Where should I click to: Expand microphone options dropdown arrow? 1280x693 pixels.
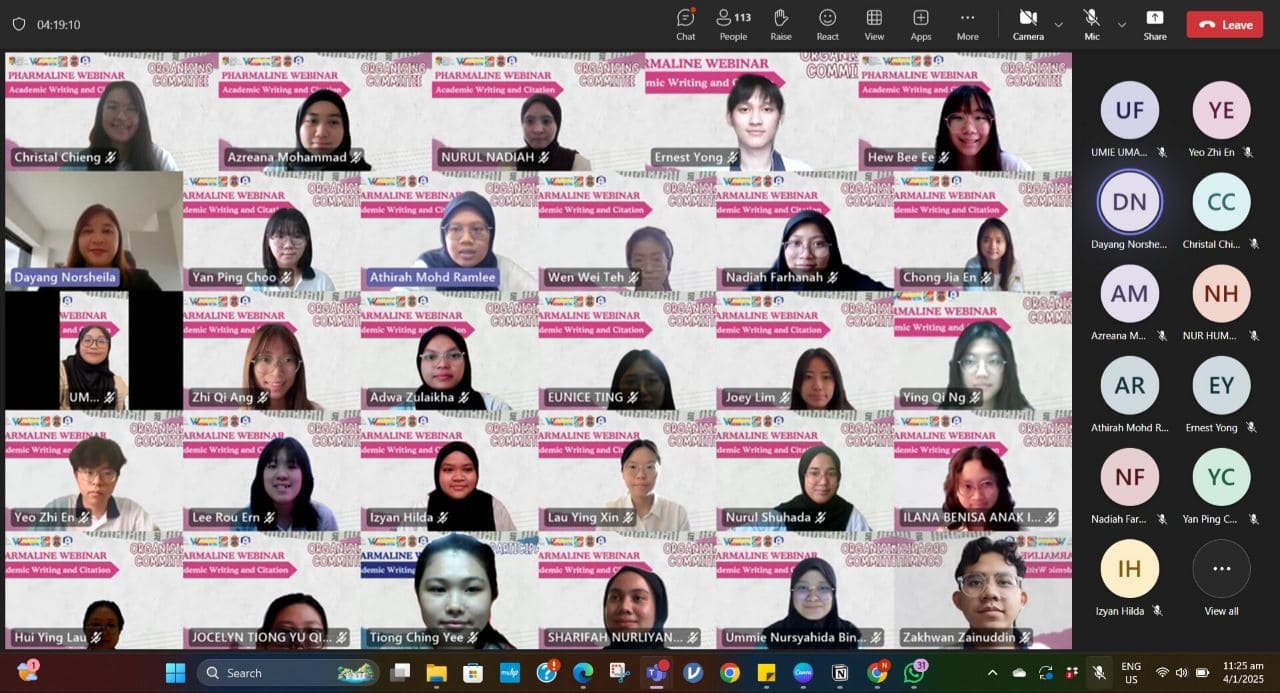click(1121, 24)
